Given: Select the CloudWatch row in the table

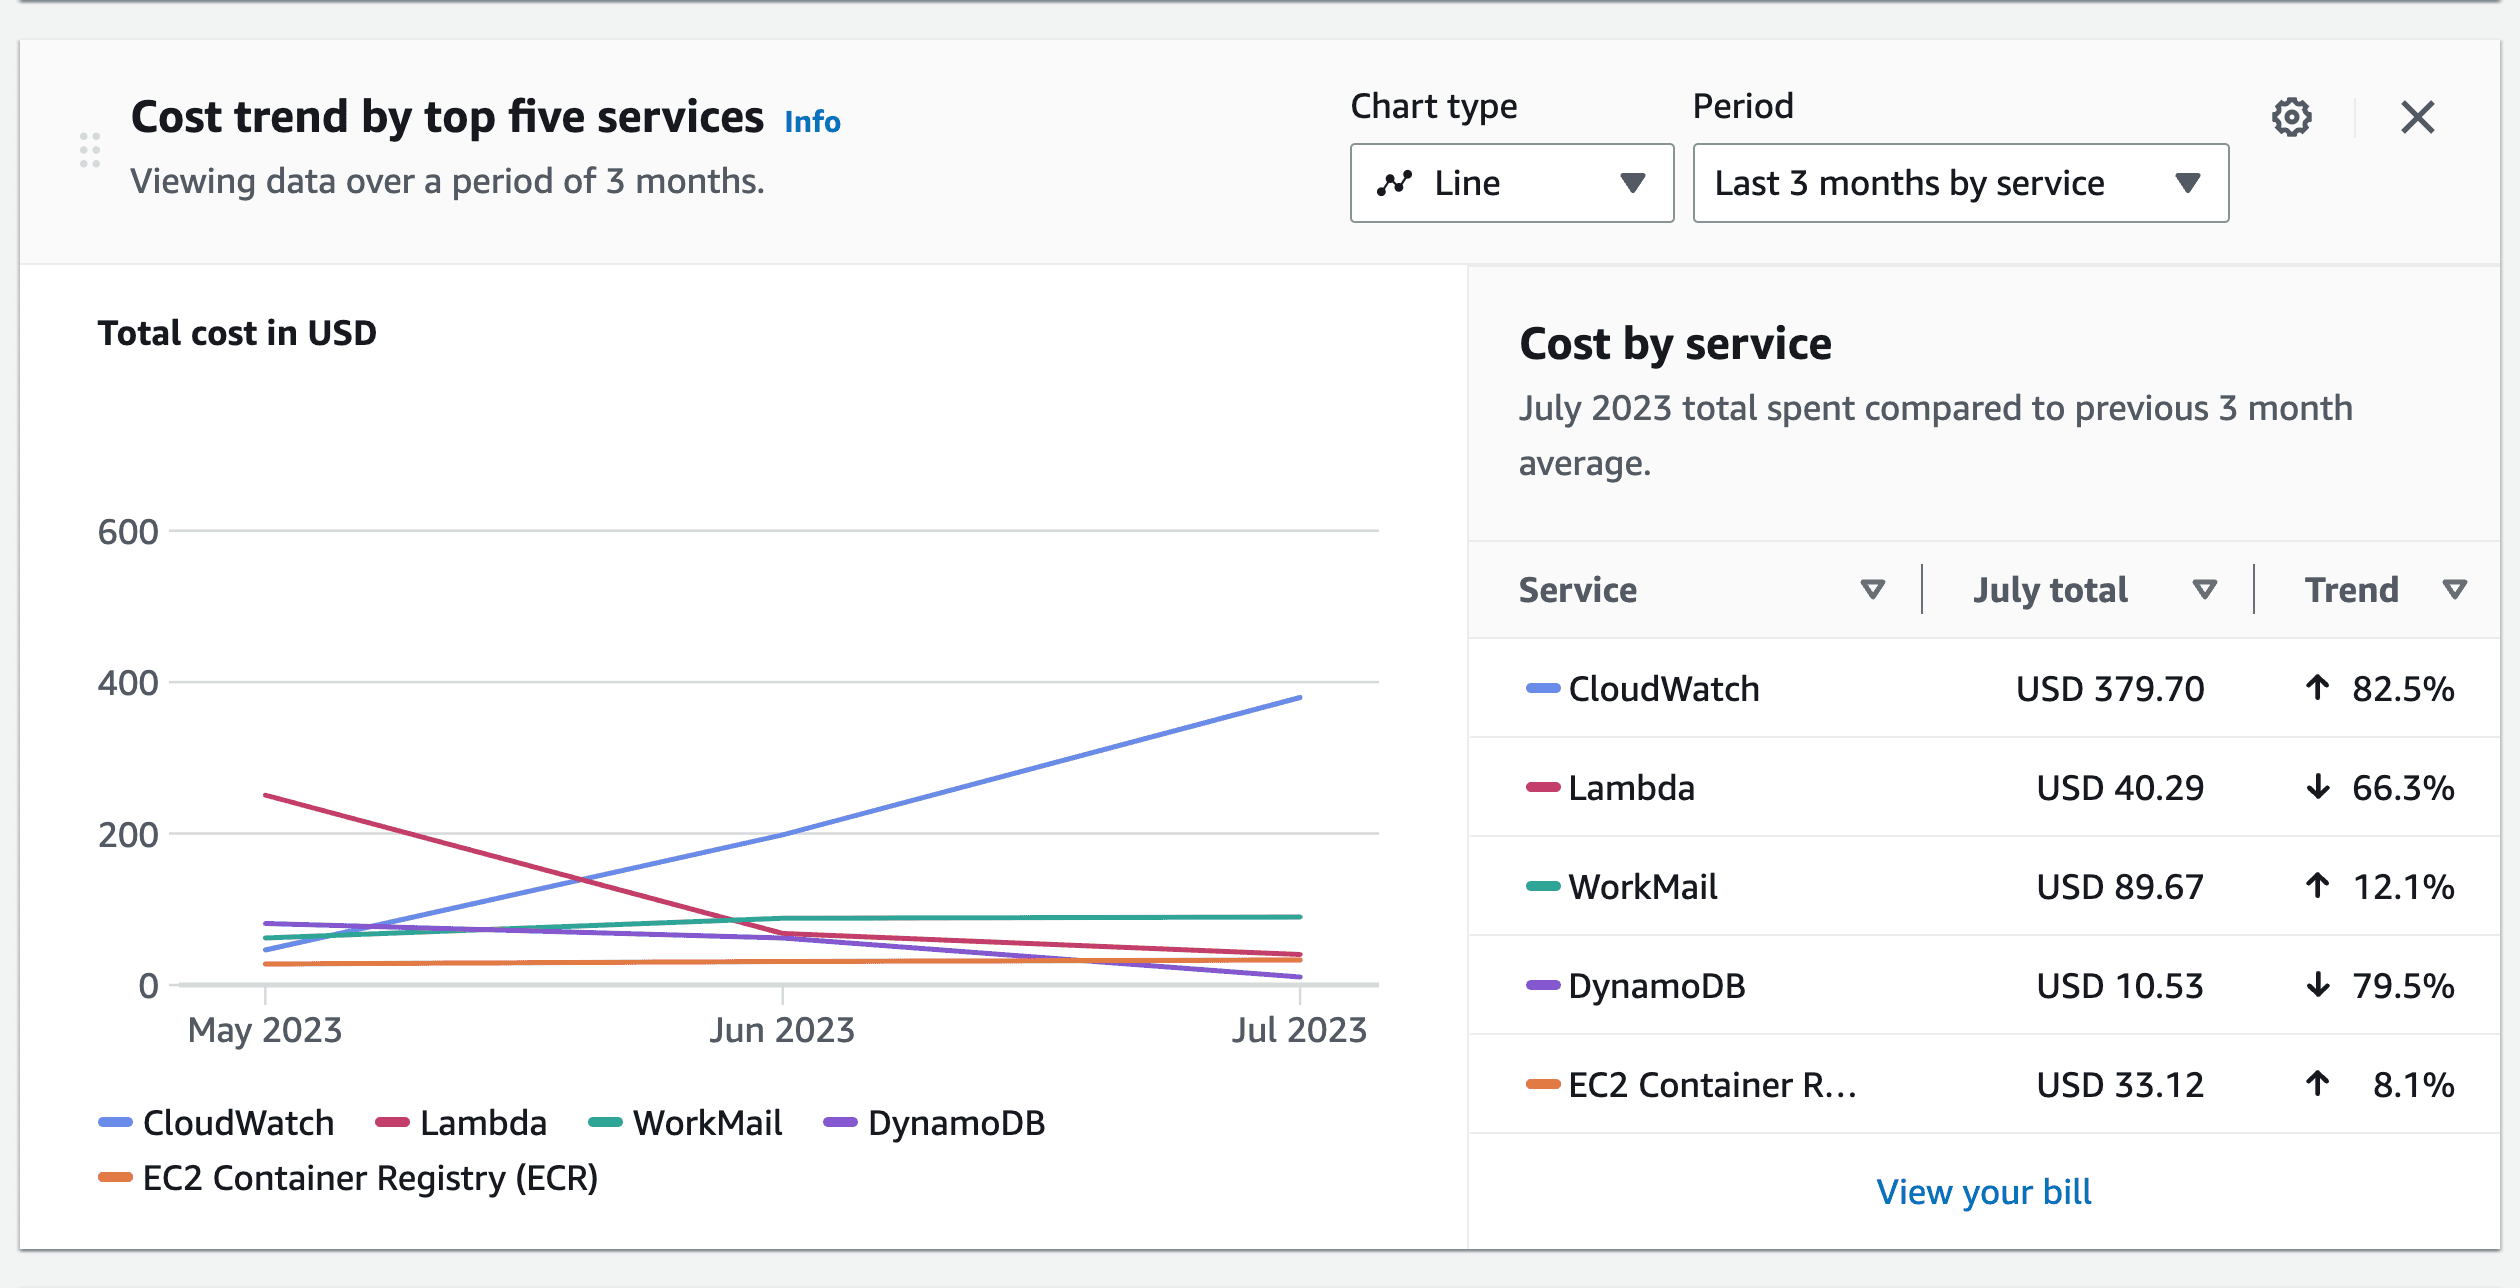Looking at the screenshot, I should (1665, 688).
